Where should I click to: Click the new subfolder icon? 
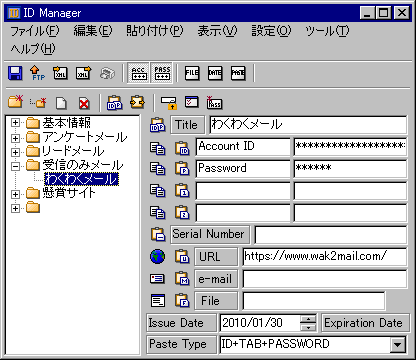pyautogui.click(x=38, y=102)
